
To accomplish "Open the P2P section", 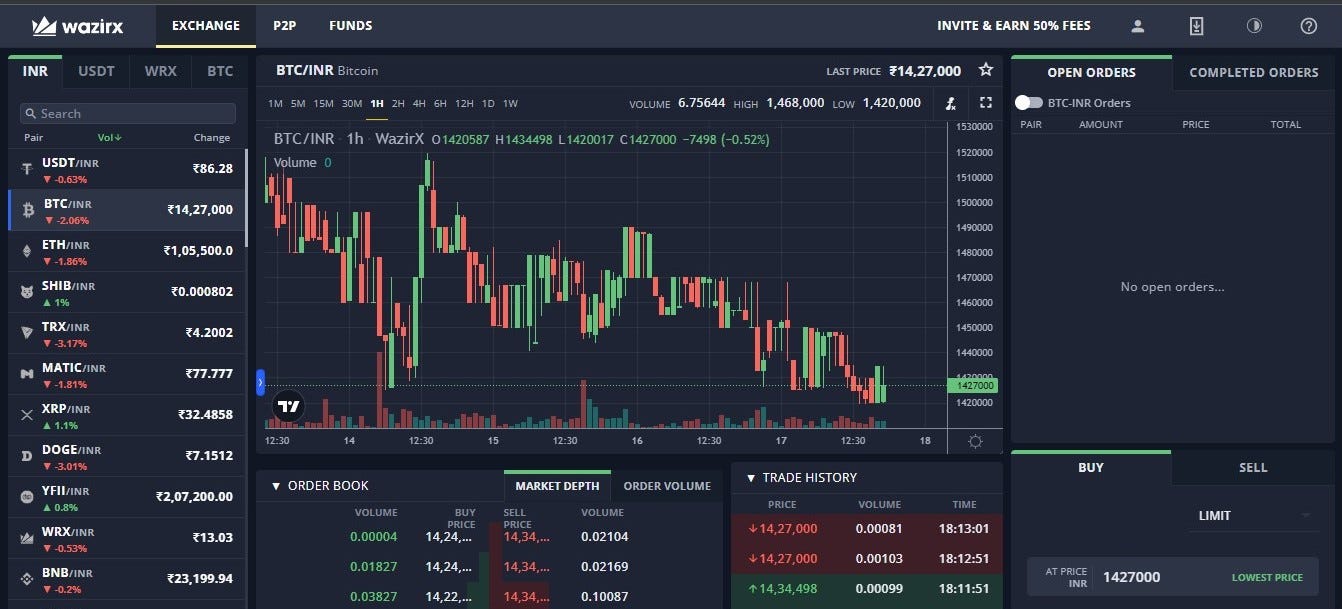I will [284, 25].
